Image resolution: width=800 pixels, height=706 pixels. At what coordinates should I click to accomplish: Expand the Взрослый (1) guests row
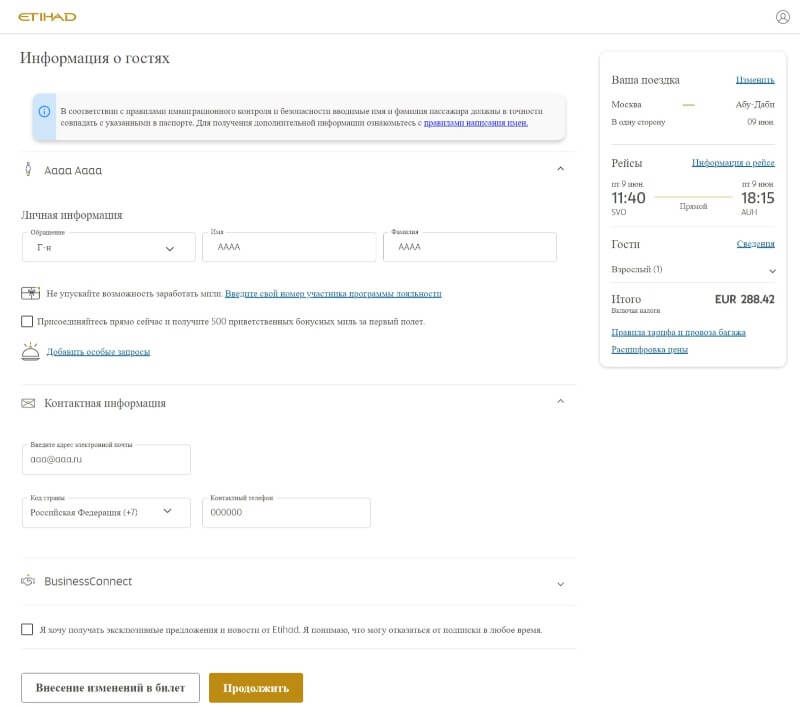click(x=693, y=270)
